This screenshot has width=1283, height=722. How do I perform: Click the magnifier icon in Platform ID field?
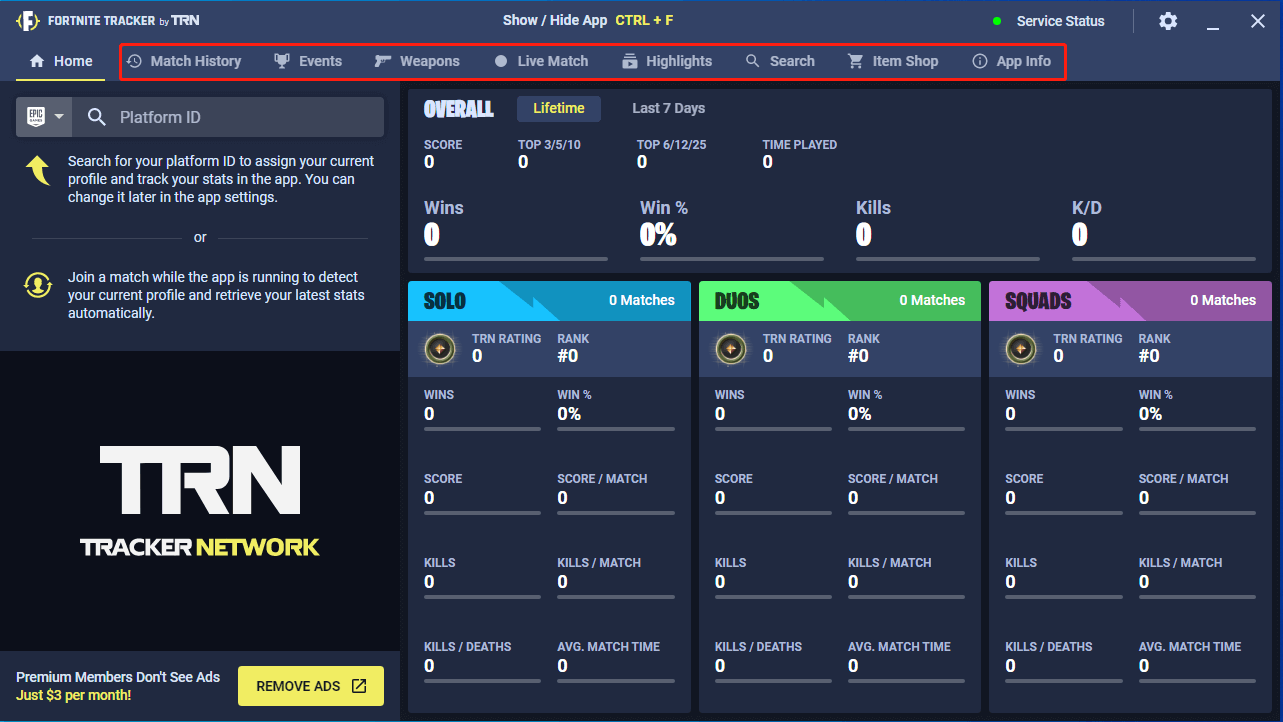[x=97, y=117]
